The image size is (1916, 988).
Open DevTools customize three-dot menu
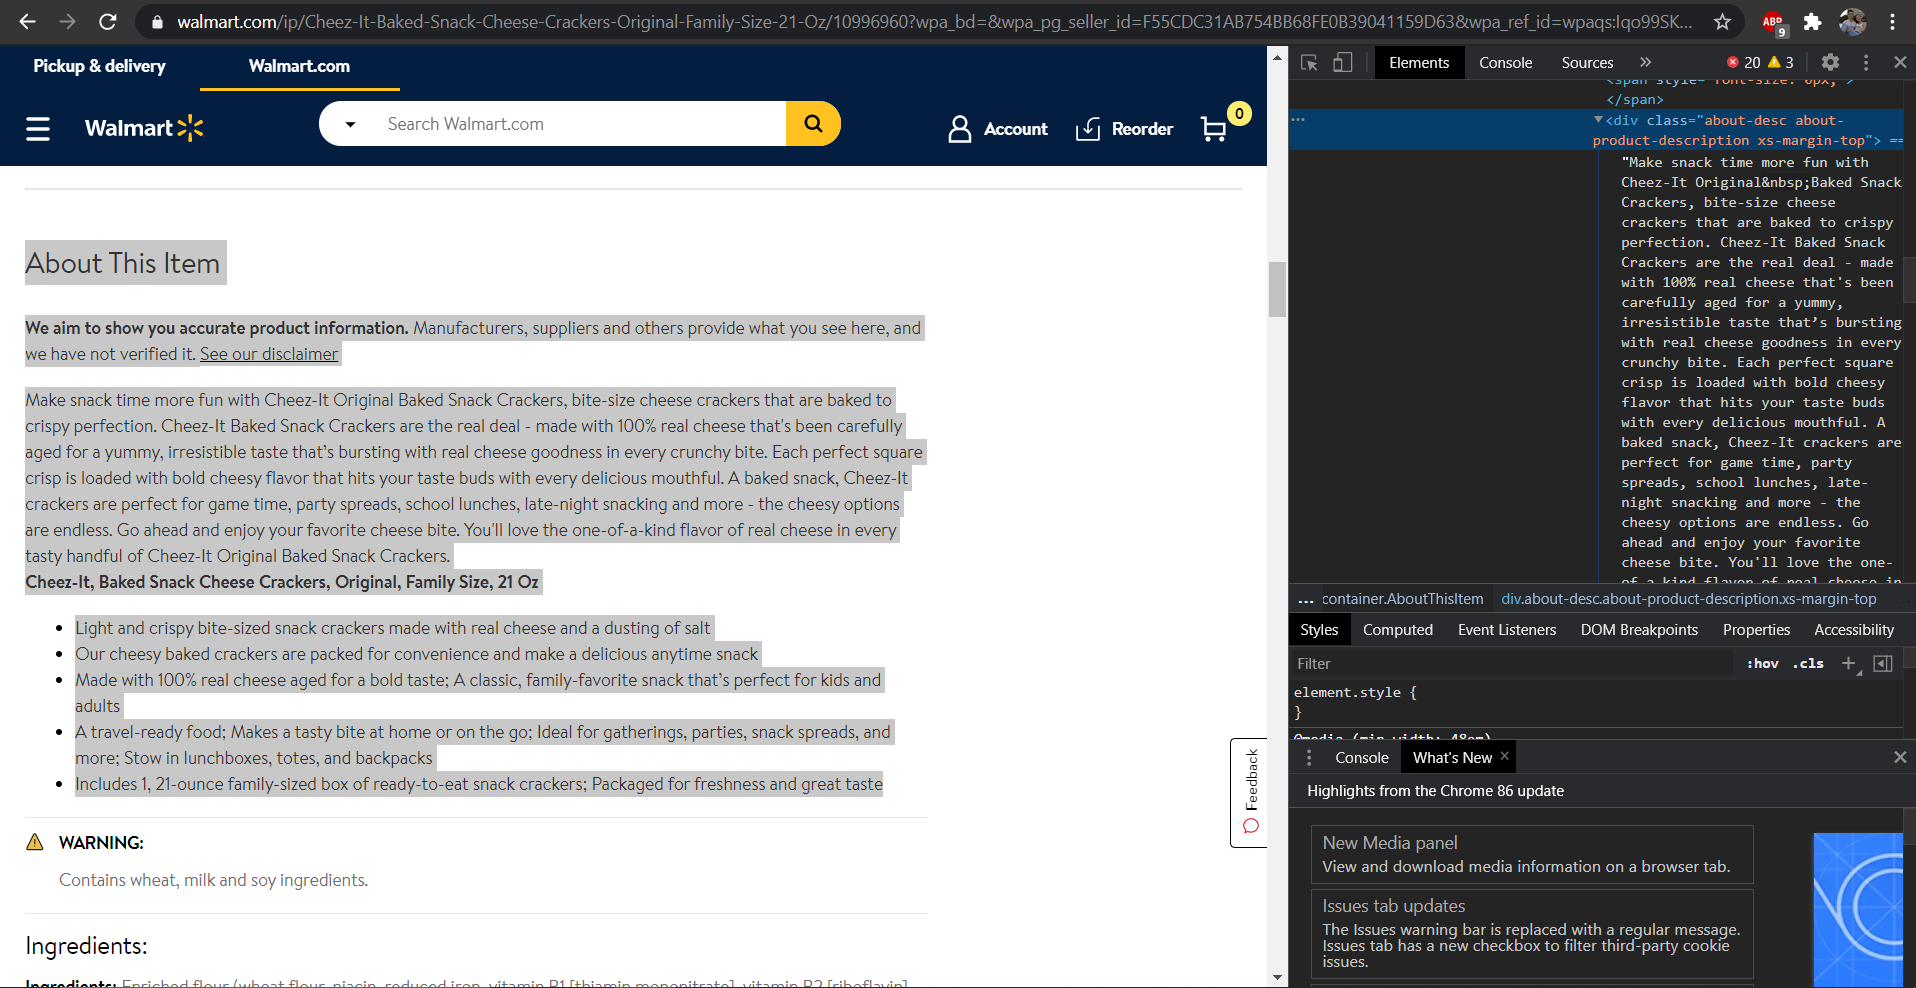pos(1866,62)
